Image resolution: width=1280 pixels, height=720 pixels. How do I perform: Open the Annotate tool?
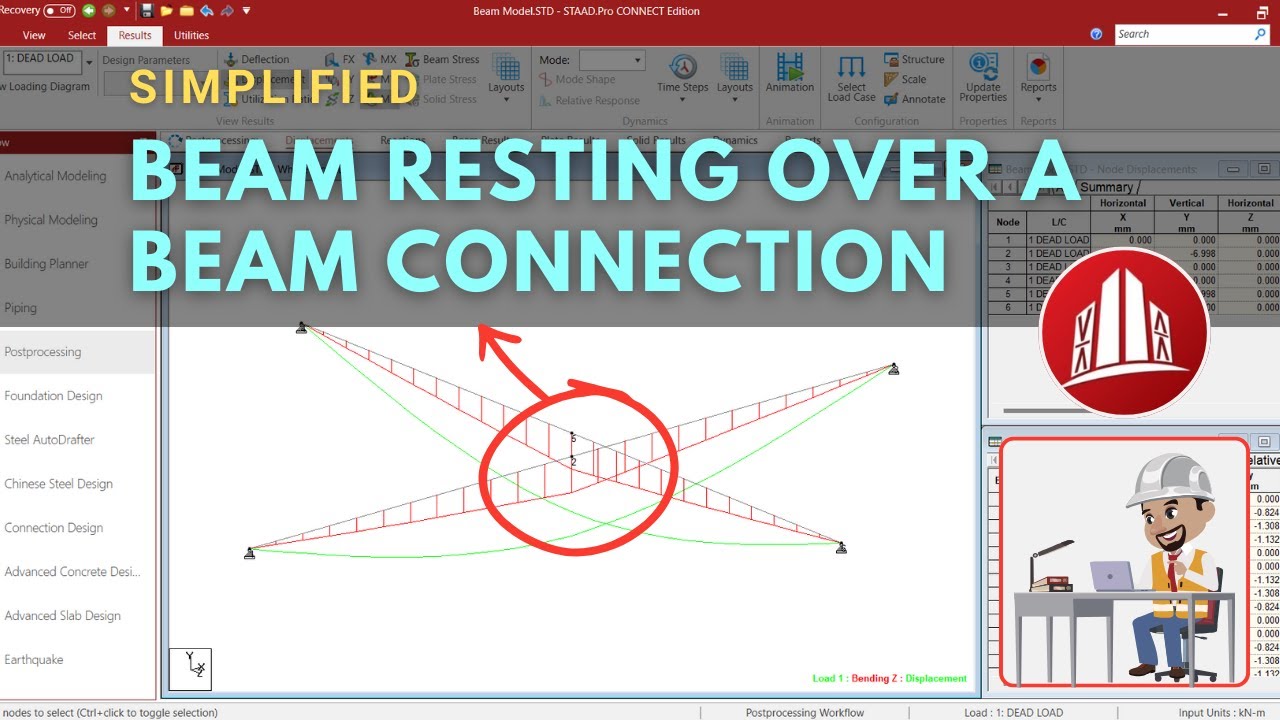[914, 99]
